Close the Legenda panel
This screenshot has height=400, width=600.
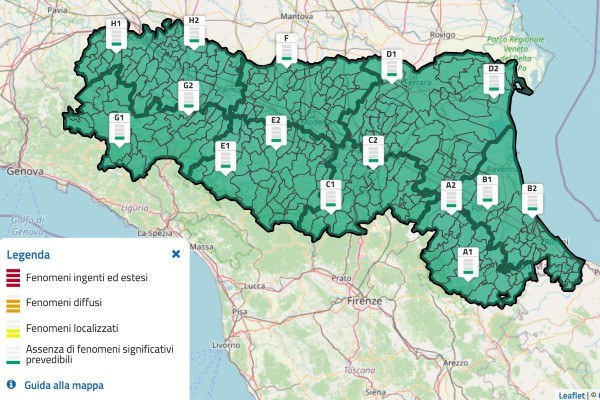176,254
